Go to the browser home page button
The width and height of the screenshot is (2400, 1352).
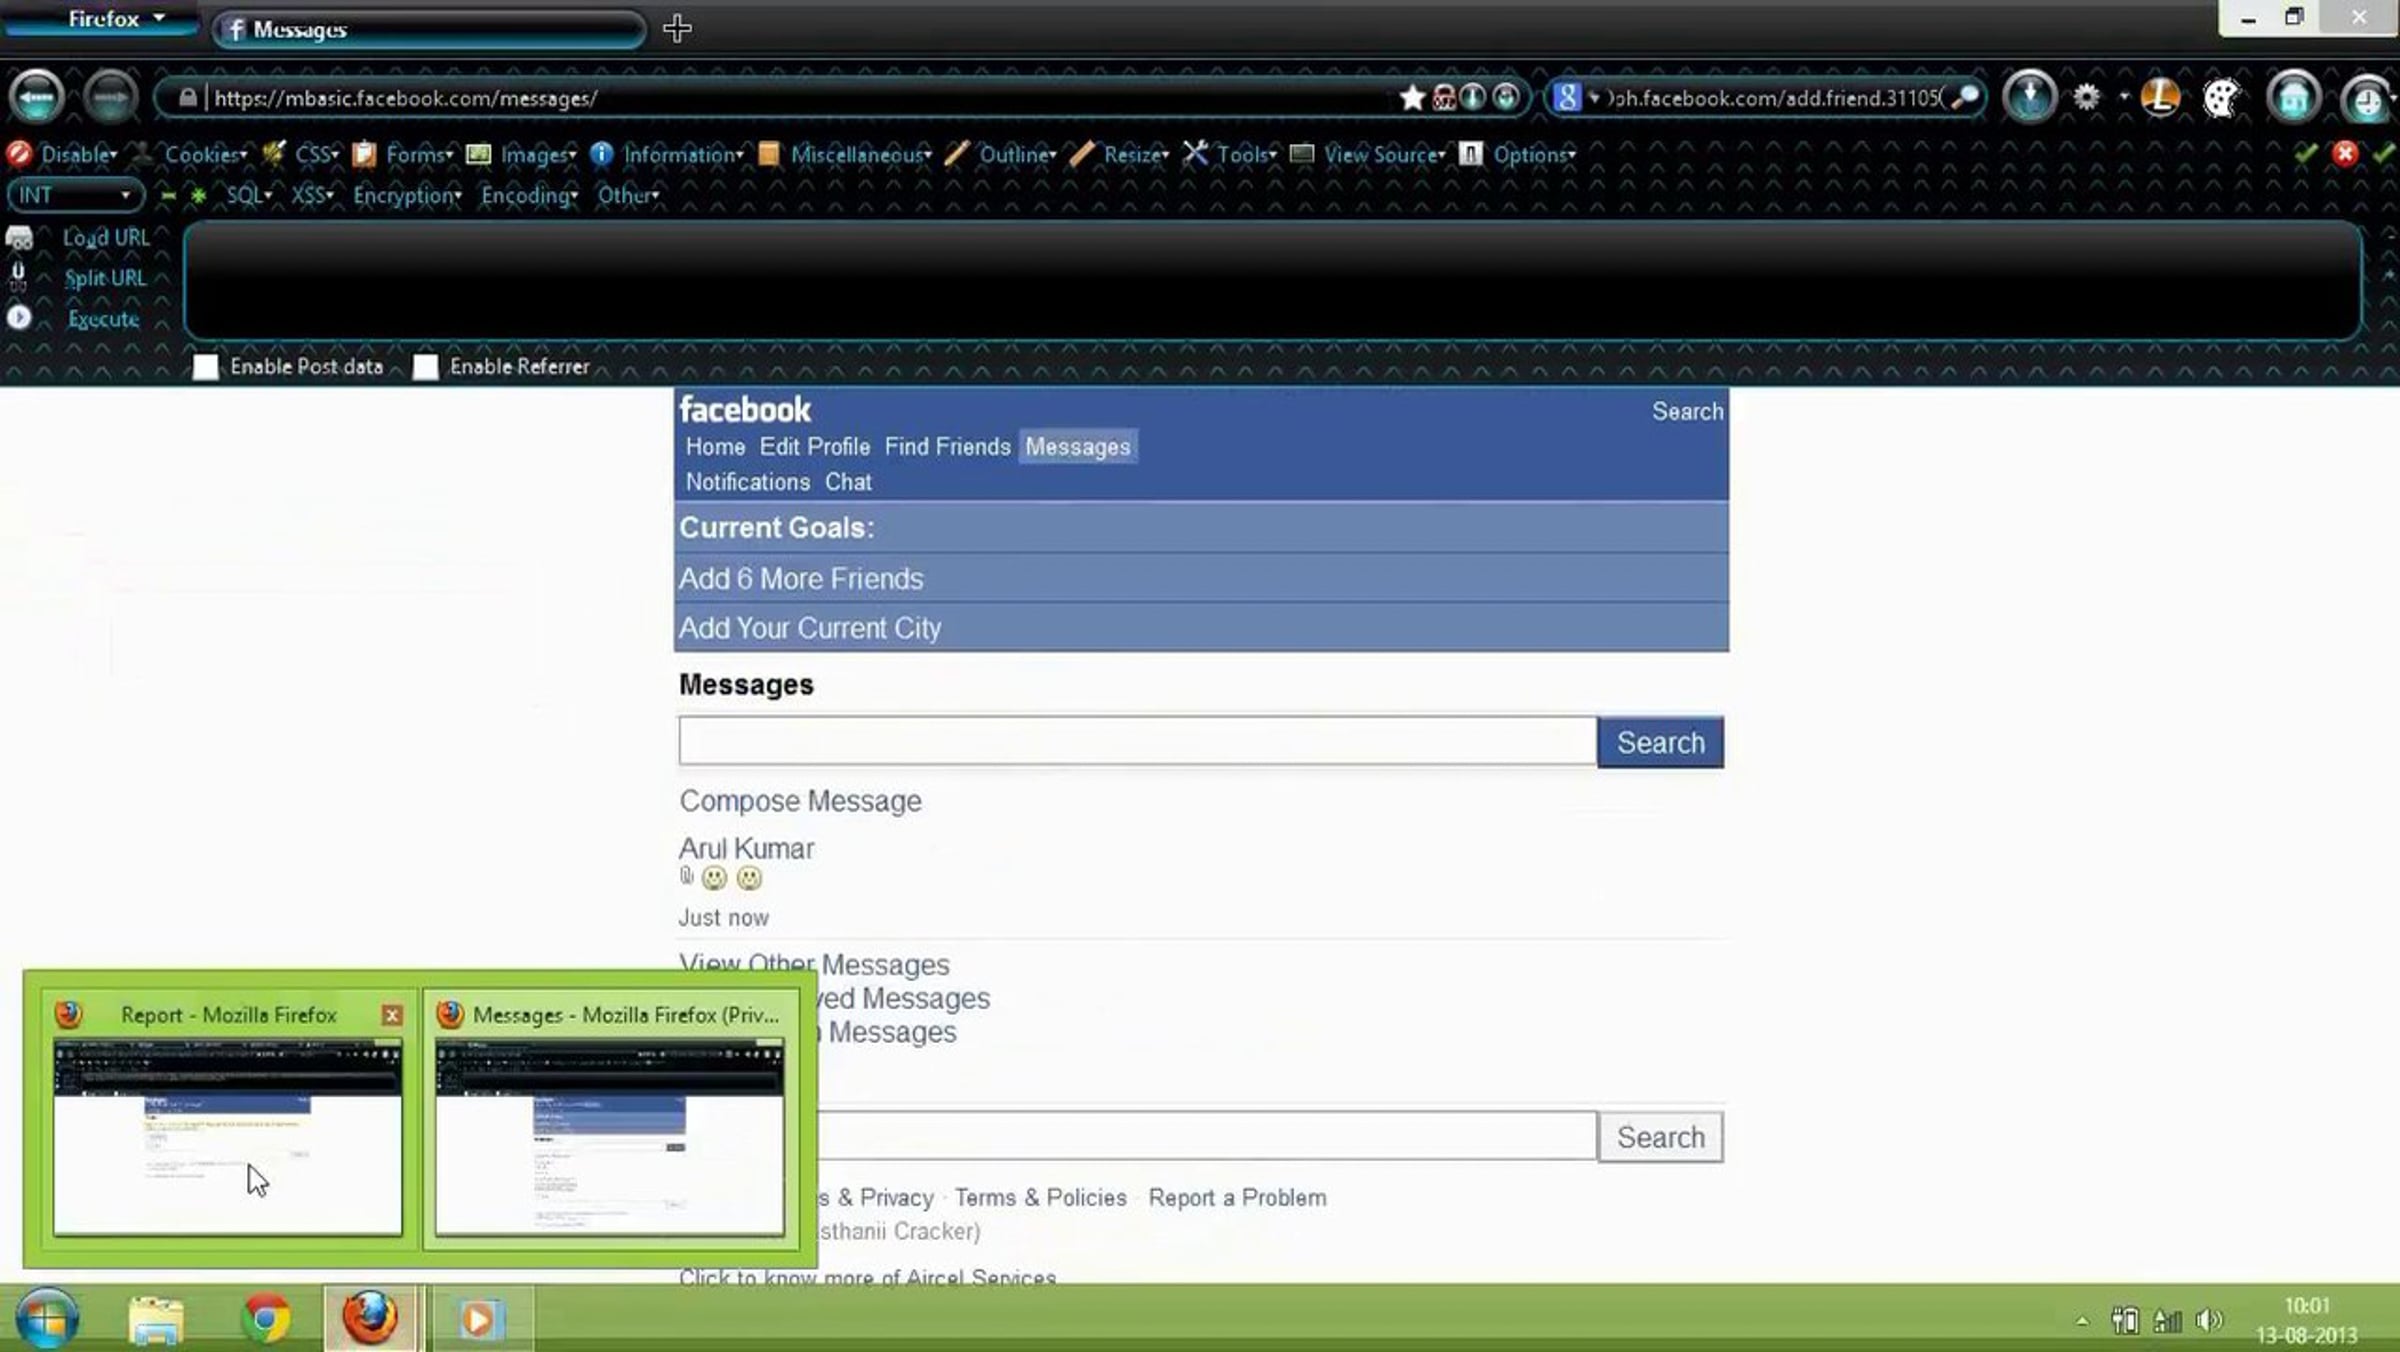(2294, 98)
